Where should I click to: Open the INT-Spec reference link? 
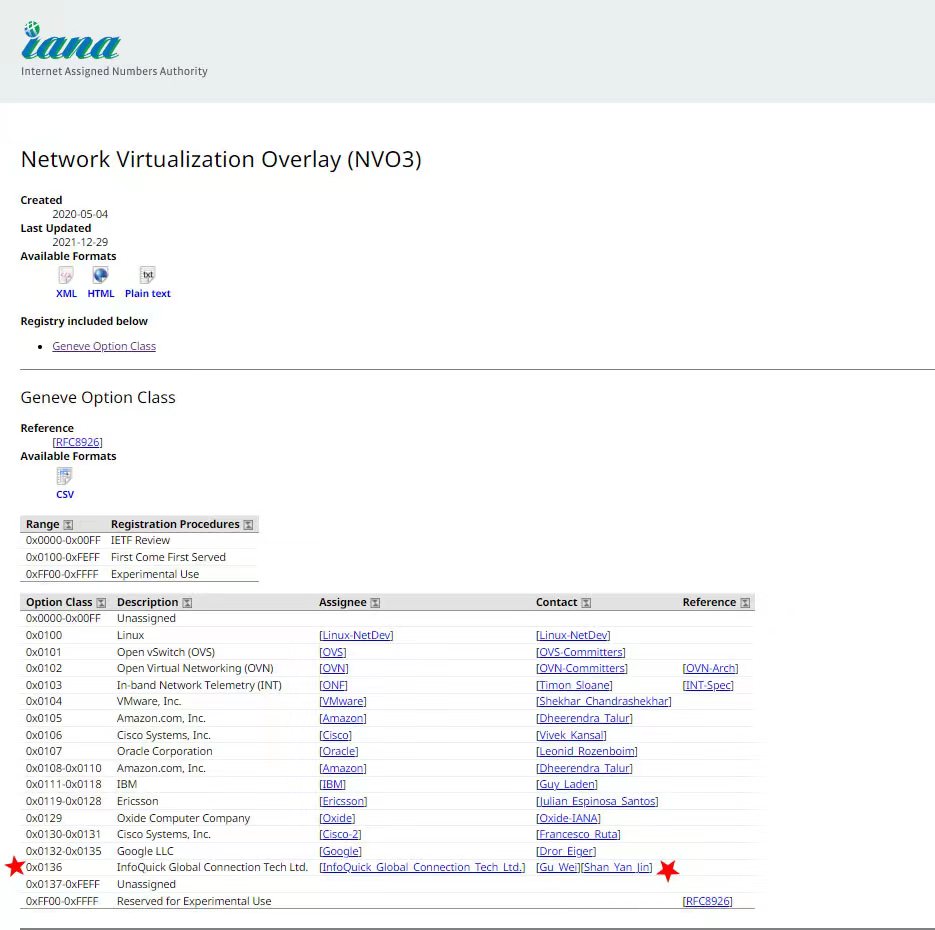pos(708,685)
